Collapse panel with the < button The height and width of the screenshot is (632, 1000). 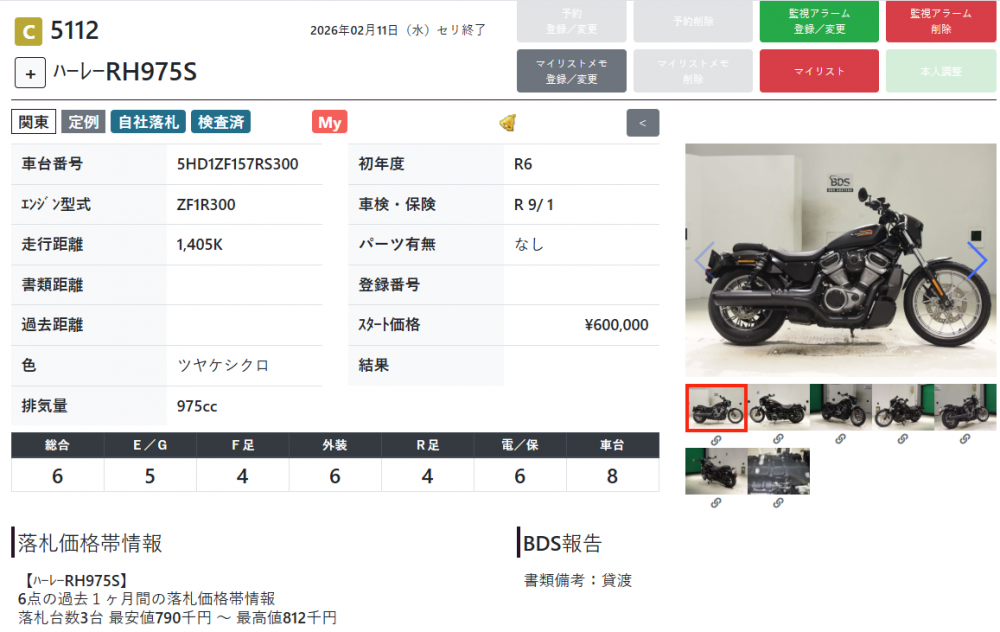pos(643,122)
